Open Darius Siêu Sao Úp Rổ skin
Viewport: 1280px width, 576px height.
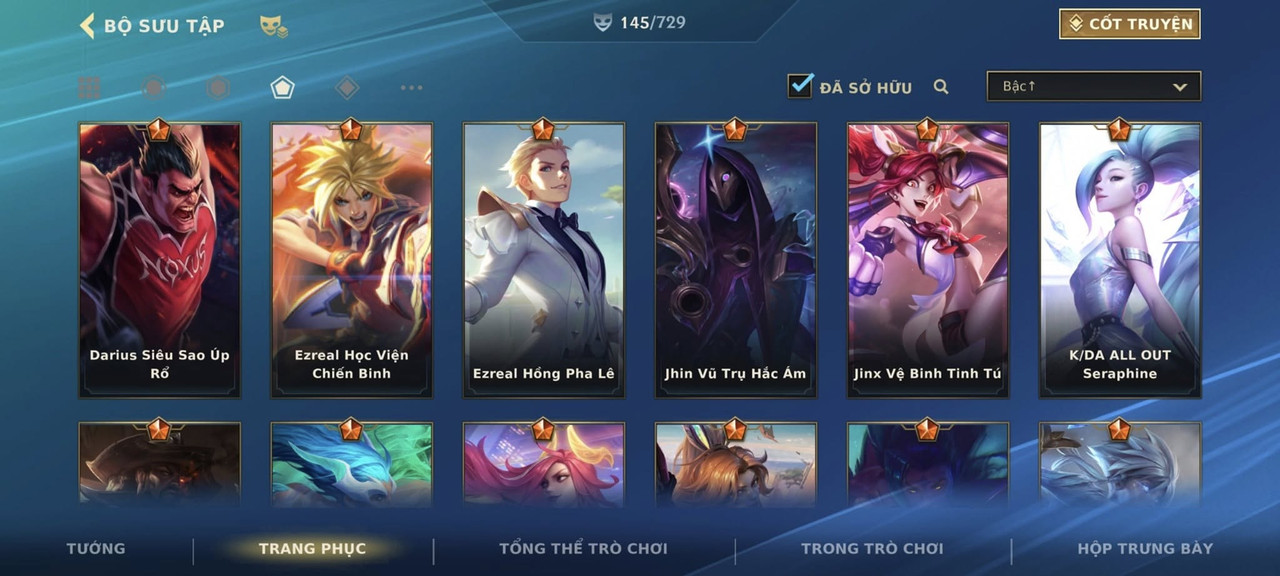(160, 260)
